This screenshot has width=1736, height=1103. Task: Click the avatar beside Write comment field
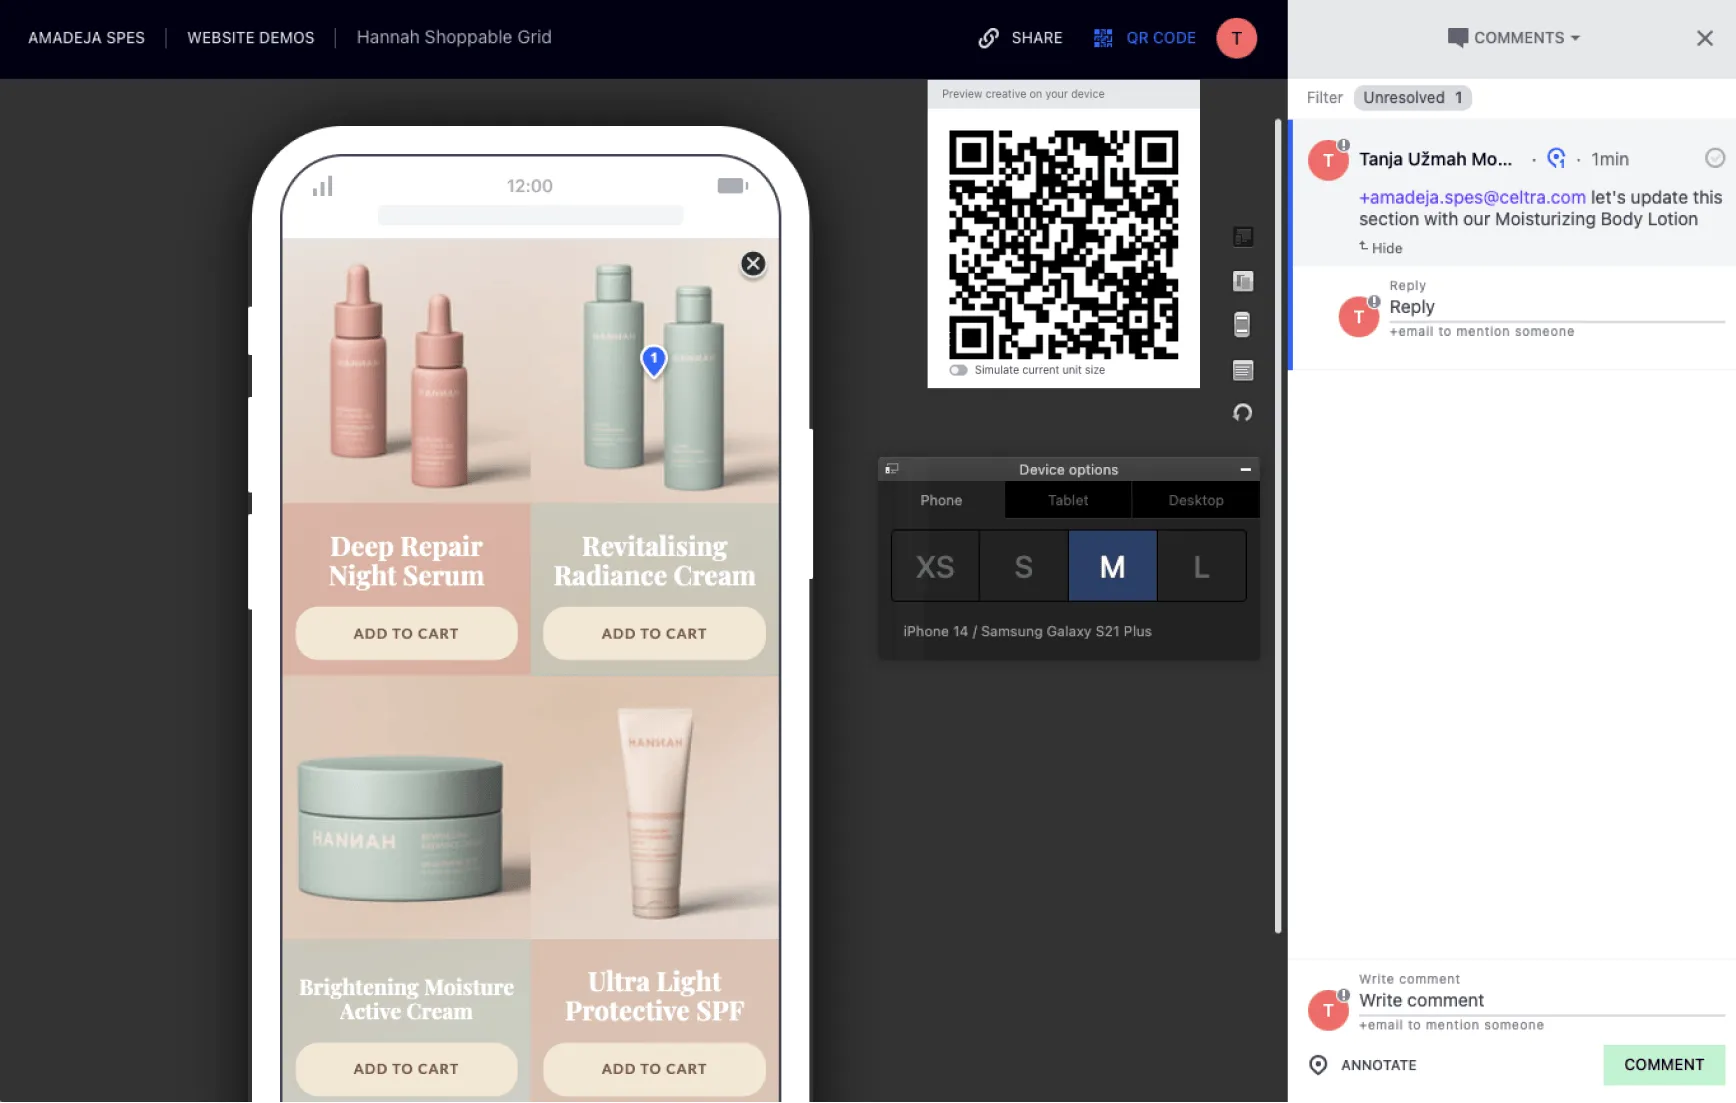1328,1010
